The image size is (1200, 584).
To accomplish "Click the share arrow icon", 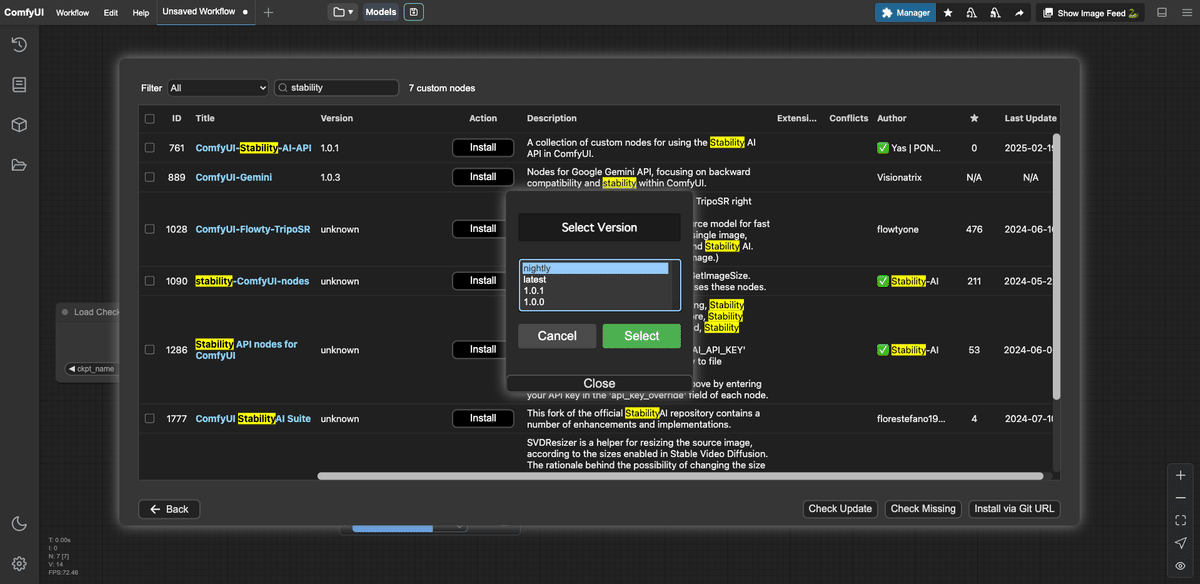I will [1019, 13].
